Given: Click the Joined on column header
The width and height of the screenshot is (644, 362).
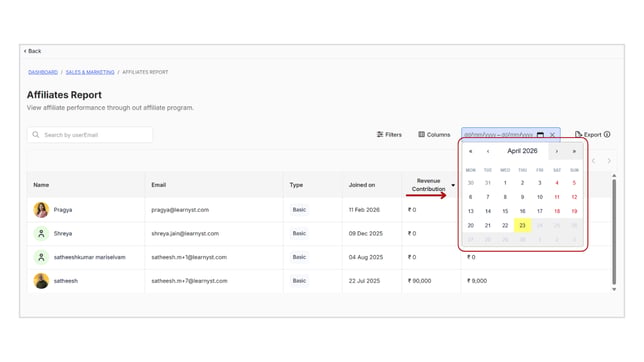Looking at the screenshot, I should 362,185.
